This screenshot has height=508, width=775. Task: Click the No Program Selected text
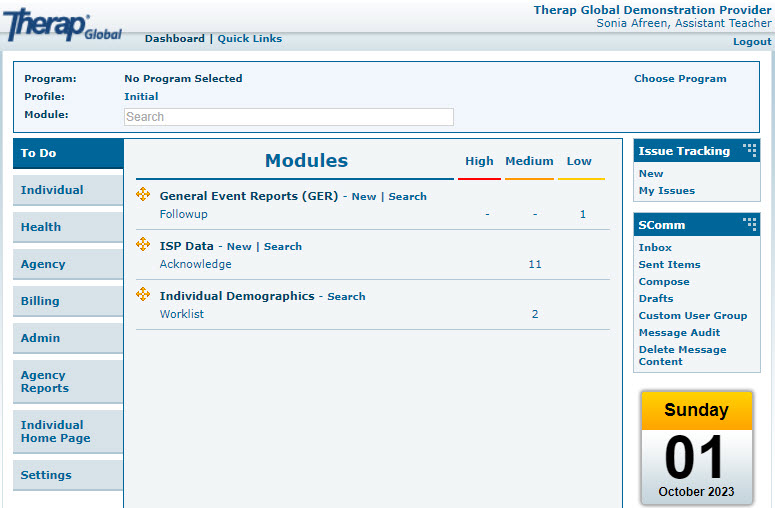[183, 79]
